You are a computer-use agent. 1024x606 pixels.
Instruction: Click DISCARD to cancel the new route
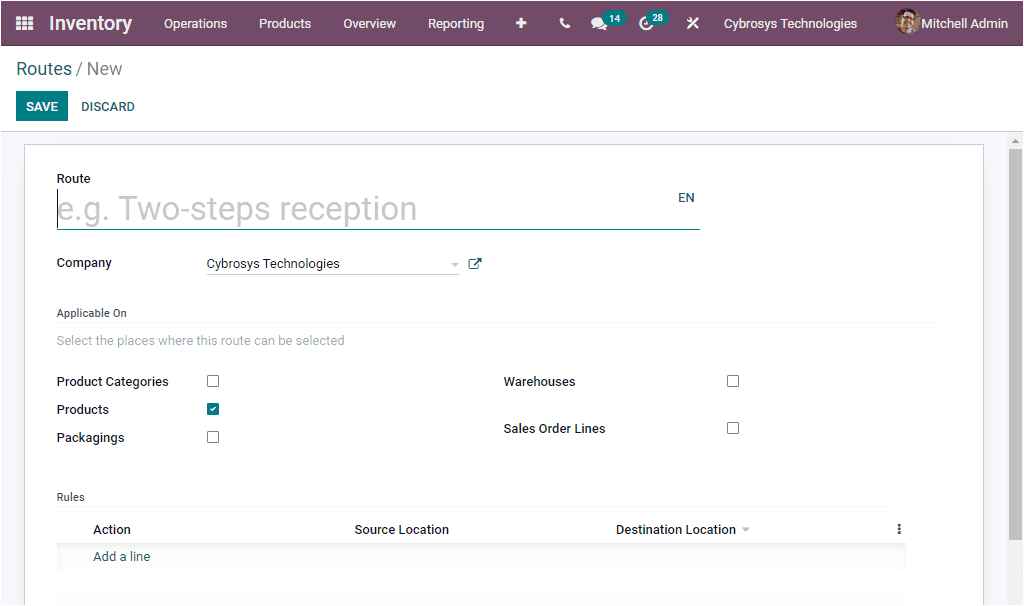[107, 105]
